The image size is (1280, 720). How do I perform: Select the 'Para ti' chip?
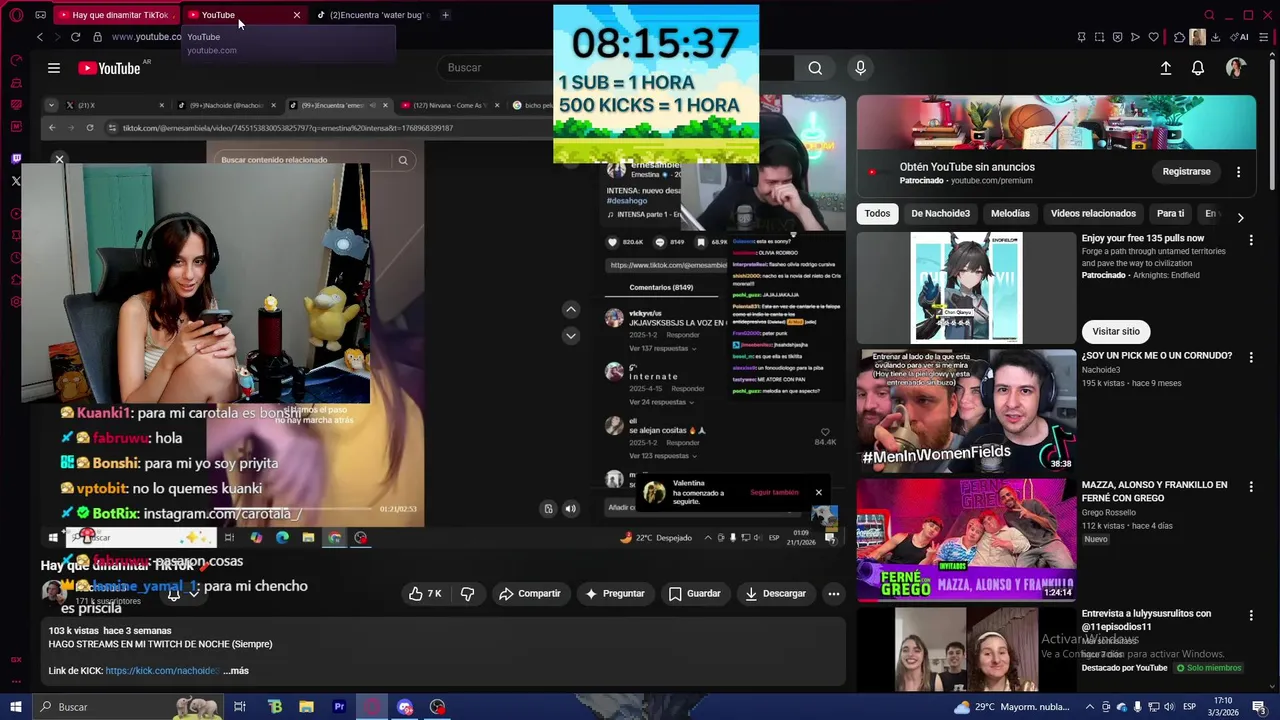click(1170, 213)
